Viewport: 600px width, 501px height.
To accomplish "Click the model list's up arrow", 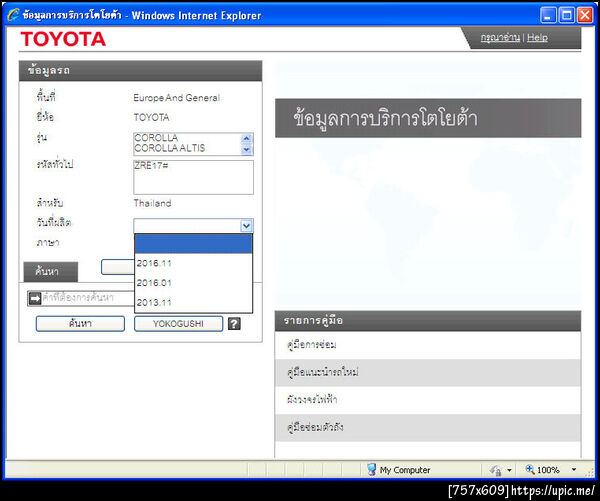I will (247, 138).
